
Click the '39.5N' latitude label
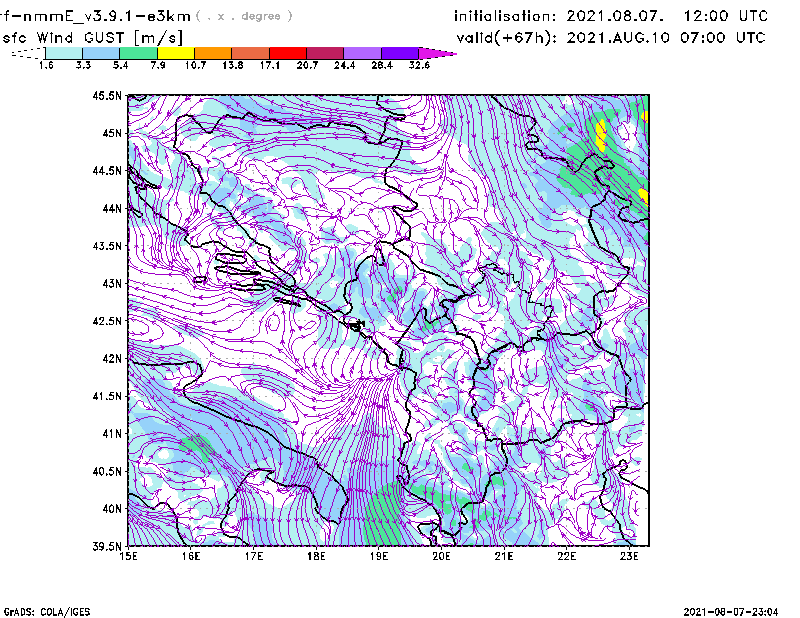107,546
